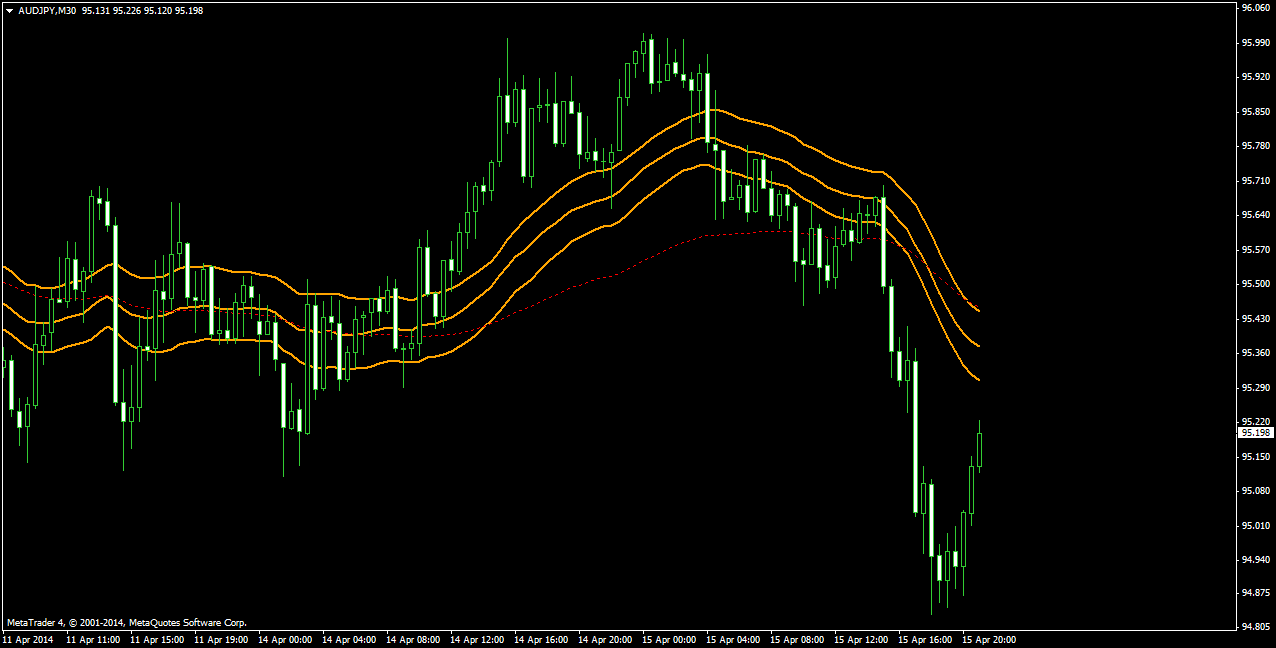Click the 95.430 price scale label
Image resolution: width=1276 pixels, height=648 pixels.
click(1255, 319)
